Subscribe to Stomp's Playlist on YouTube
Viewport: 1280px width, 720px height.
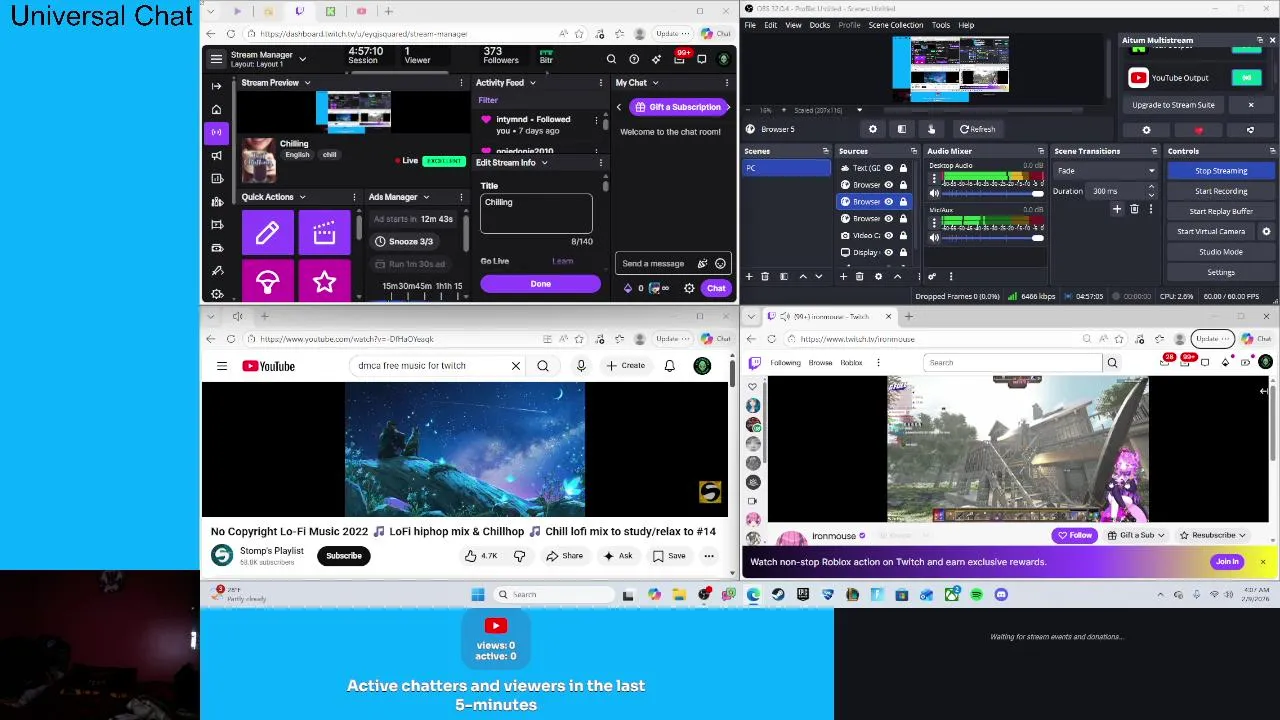(343, 556)
